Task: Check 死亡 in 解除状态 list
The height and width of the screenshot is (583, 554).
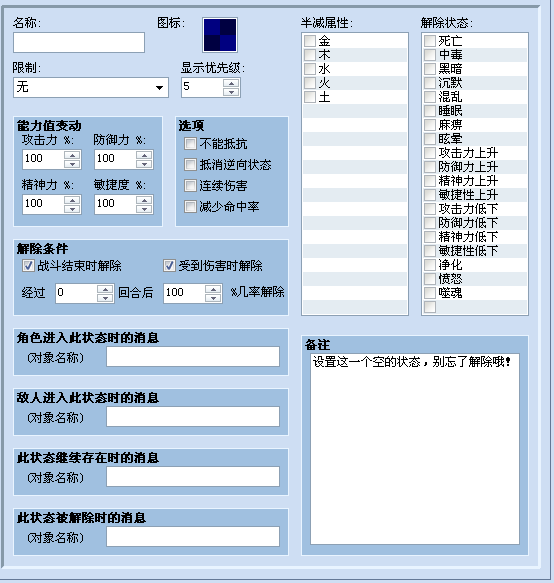Action: coord(430,41)
